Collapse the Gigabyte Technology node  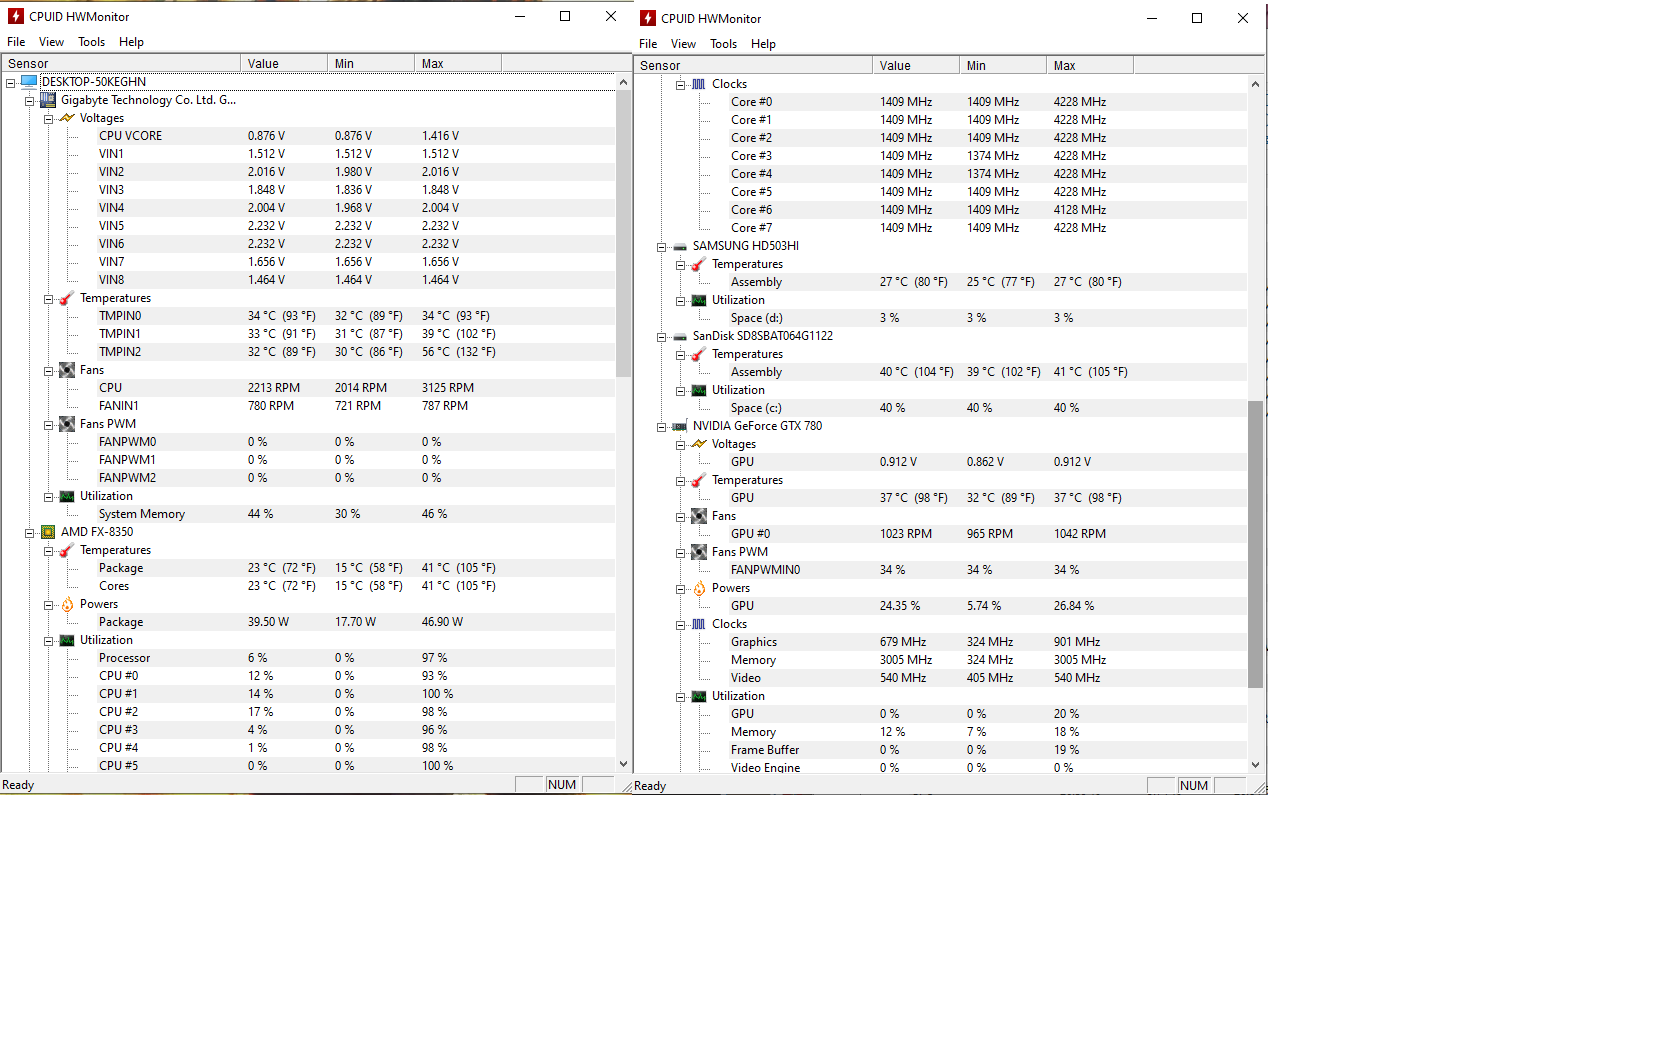tap(29, 101)
